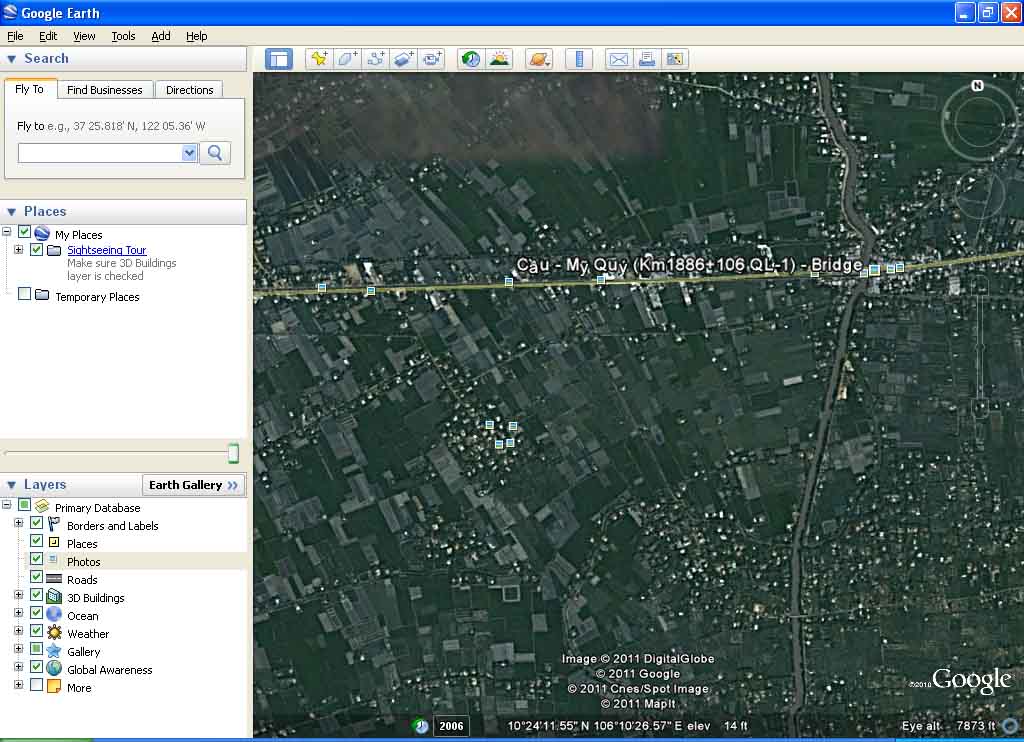Open the View menu
Viewport: 1024px width, 742px height.
[84, 36]
